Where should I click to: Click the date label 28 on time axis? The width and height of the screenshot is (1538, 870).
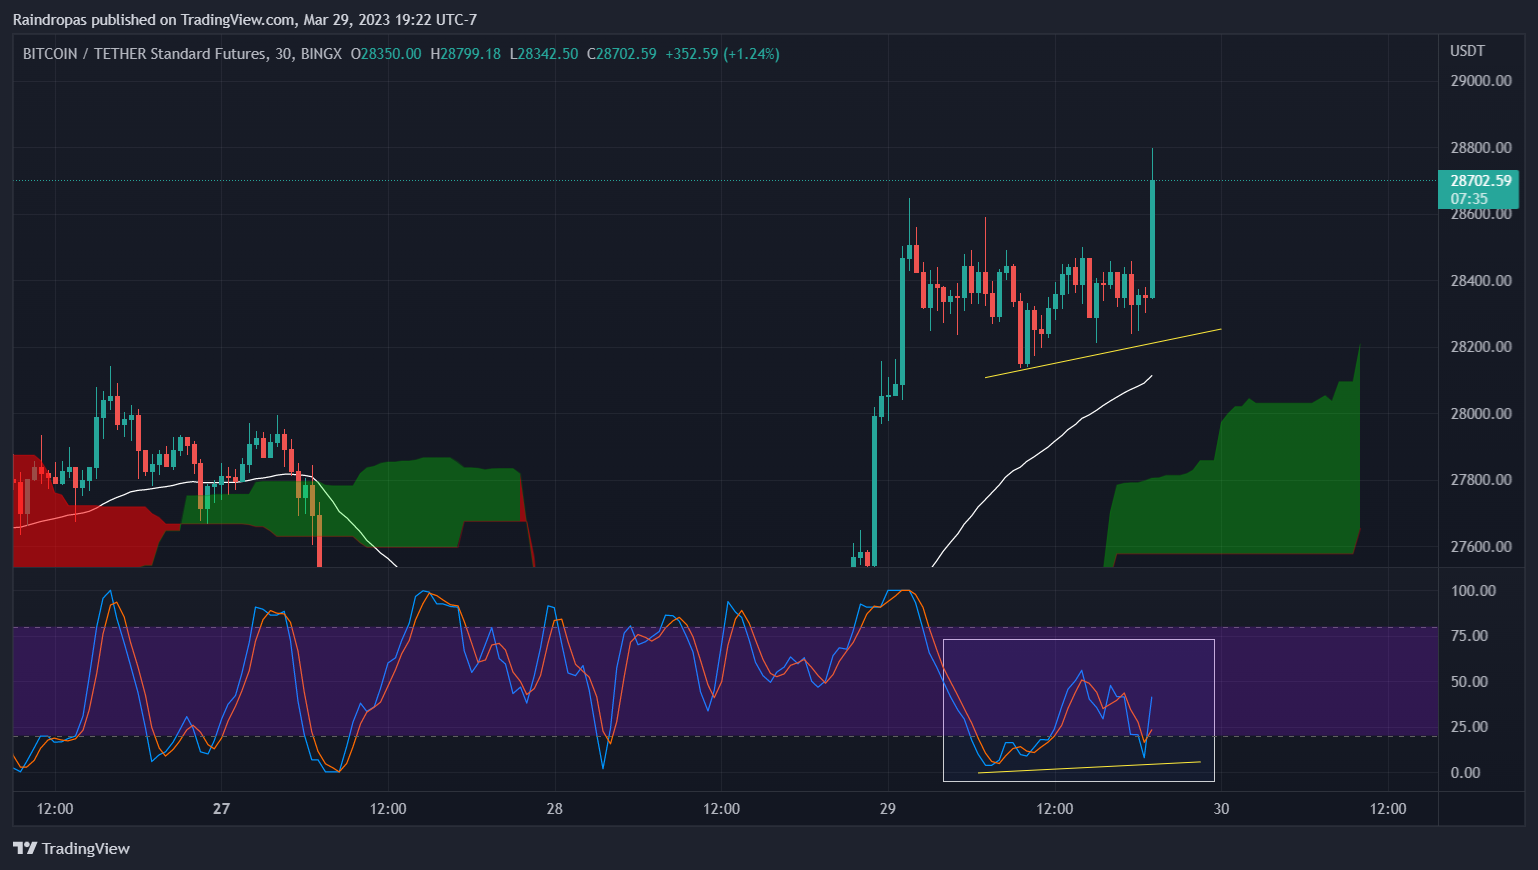click(x=555, y=808)
